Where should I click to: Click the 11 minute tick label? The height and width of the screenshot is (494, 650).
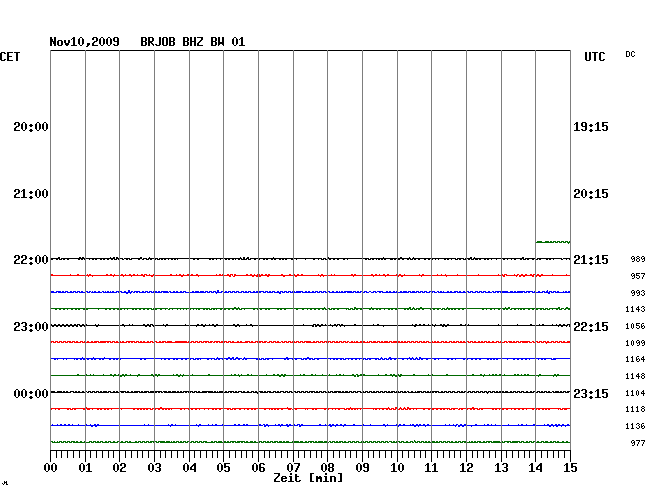(431, 468)
